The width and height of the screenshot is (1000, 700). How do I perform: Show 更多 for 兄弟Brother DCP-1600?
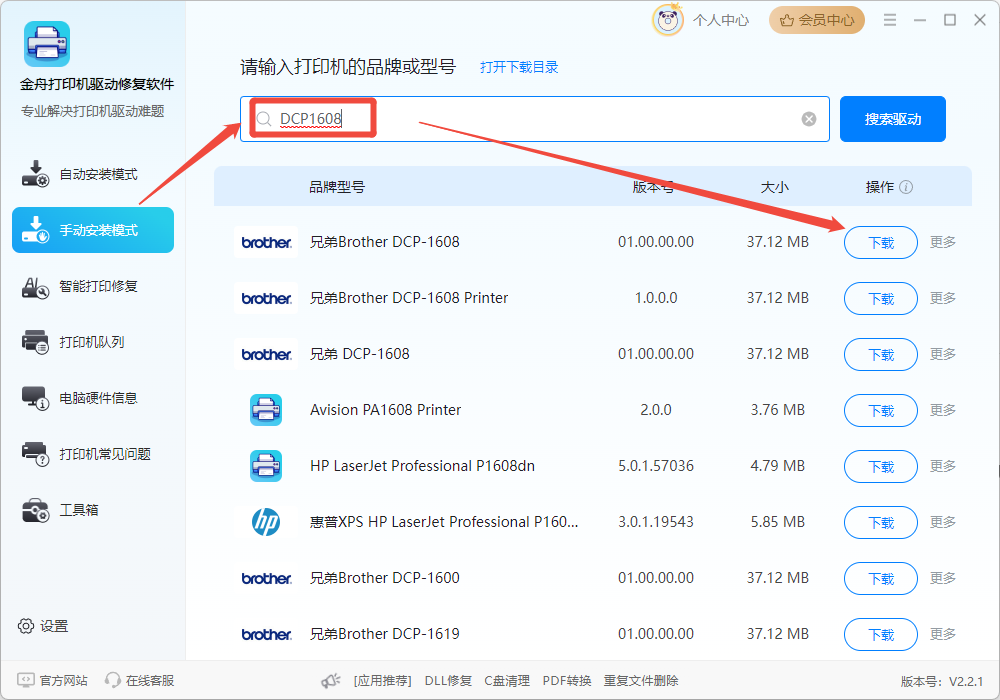(x=943, y=578)
